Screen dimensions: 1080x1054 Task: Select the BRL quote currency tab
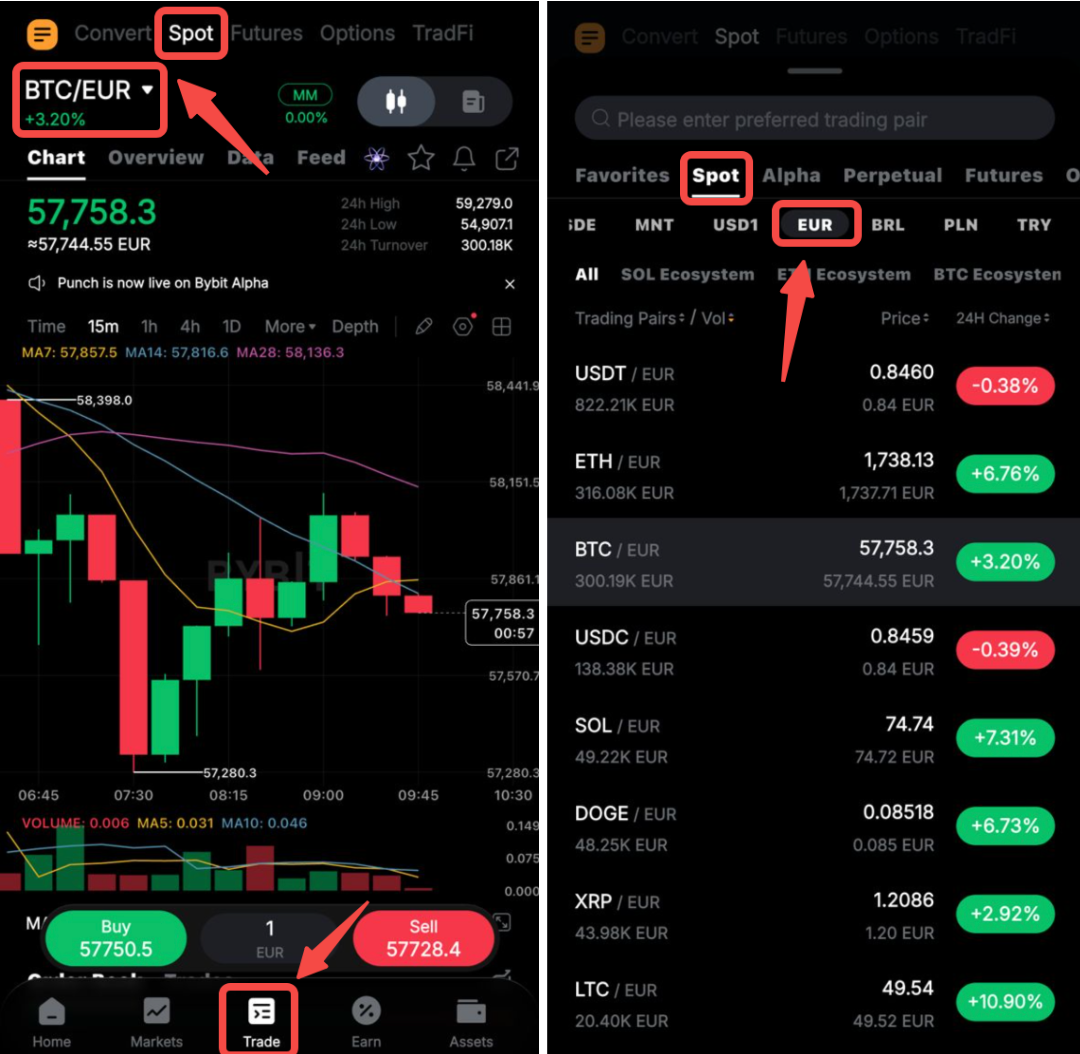pyautogui.click(x=887, y=225)
